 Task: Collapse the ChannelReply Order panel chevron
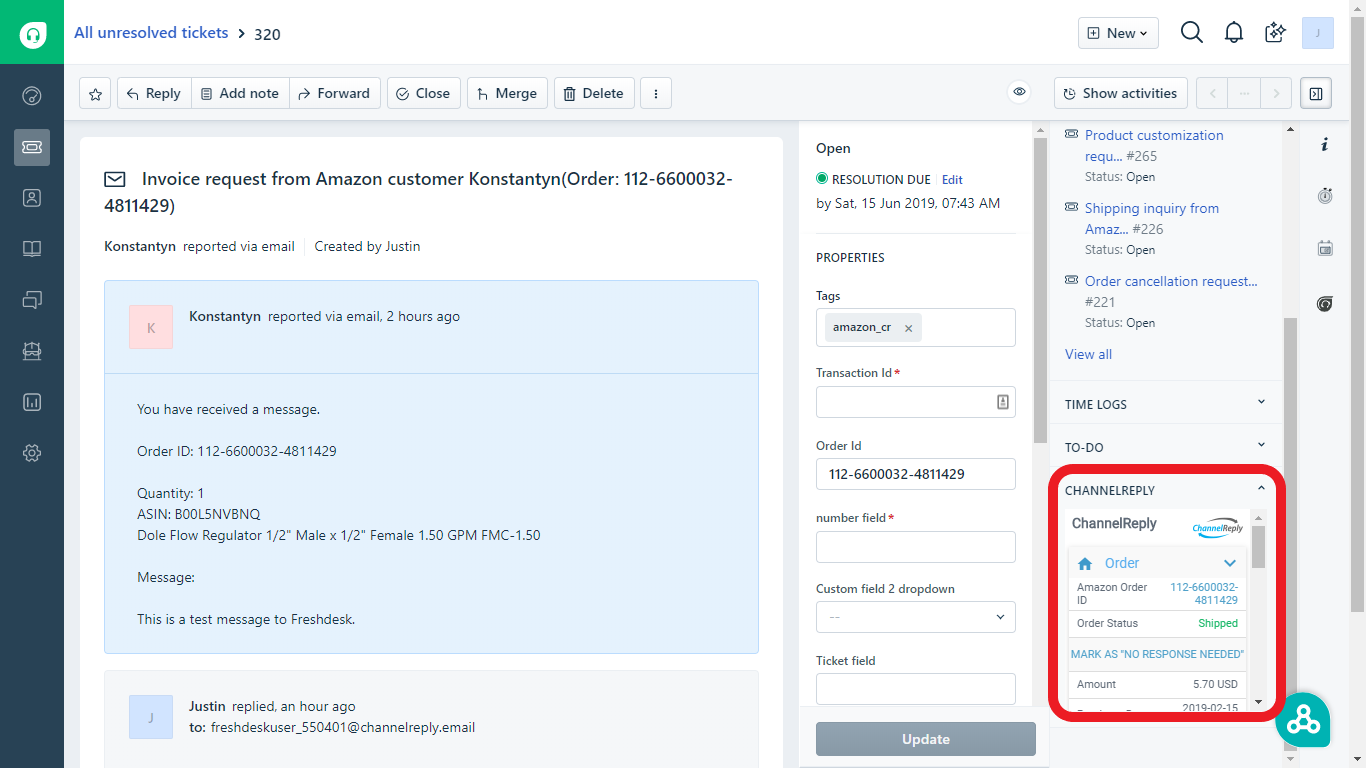tap(1230, 563)
